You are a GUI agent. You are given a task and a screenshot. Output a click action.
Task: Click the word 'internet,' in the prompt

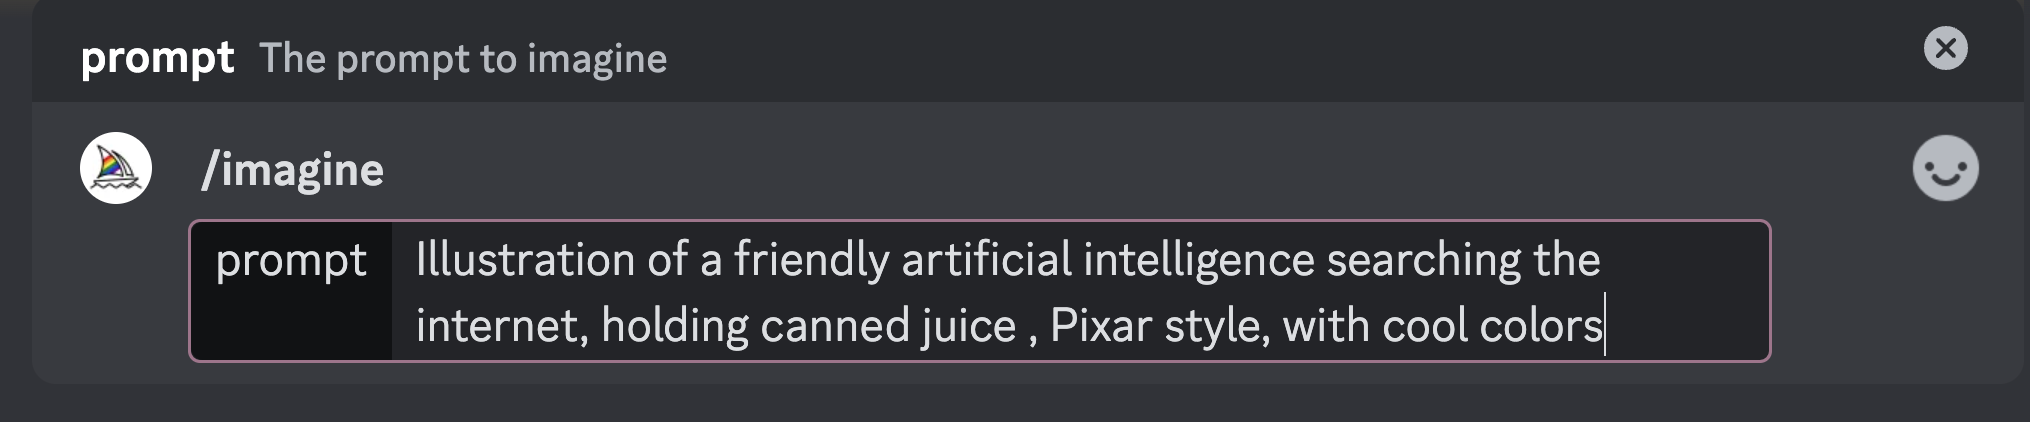(x=502, y=326)
